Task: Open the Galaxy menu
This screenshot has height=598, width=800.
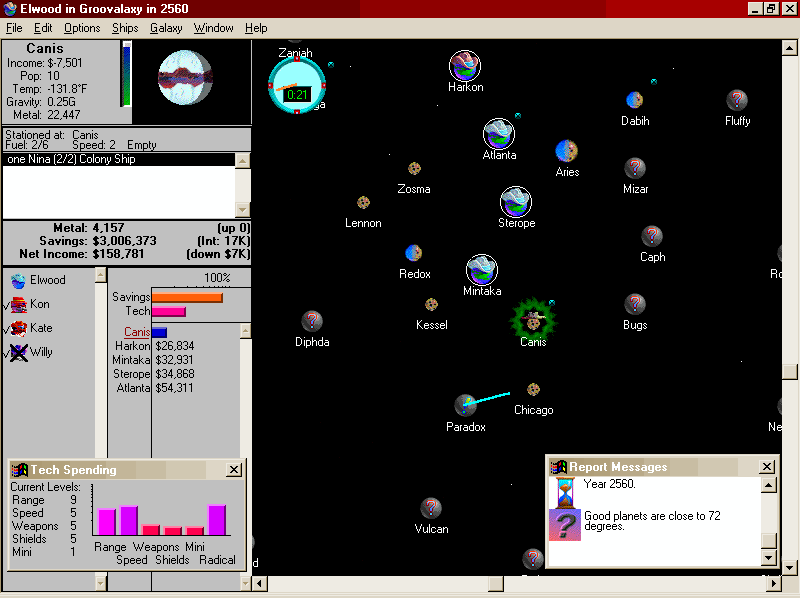Action: pos(165,28)
